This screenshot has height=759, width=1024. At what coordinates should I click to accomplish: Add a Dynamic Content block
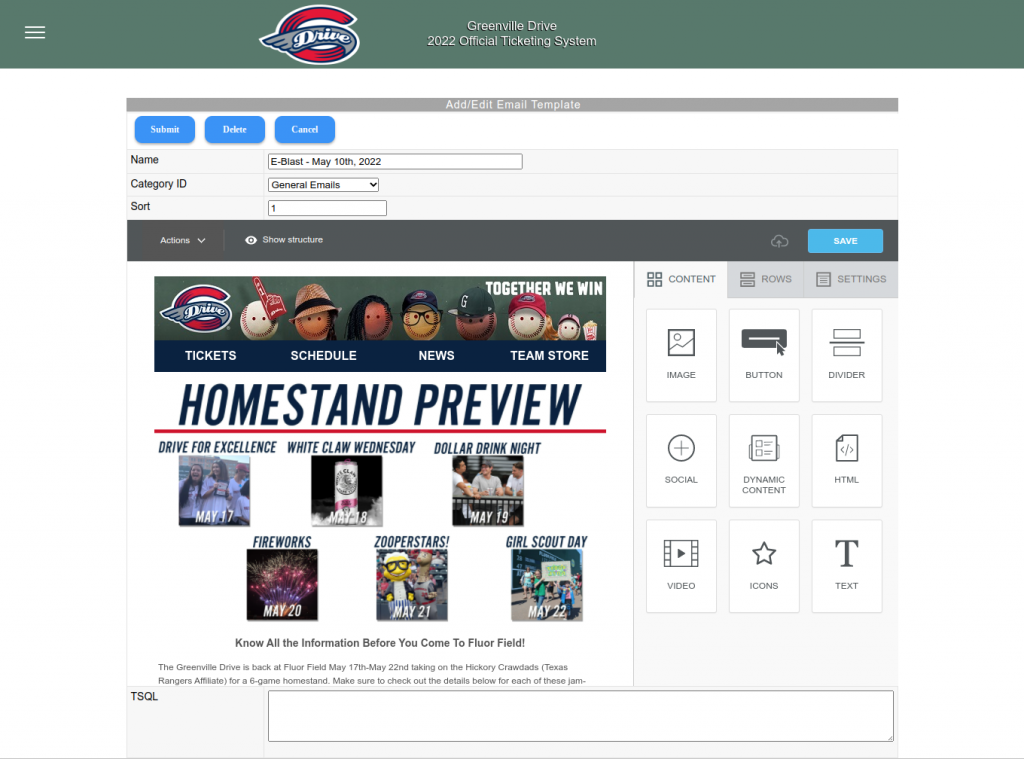click(x=764, y=460)
